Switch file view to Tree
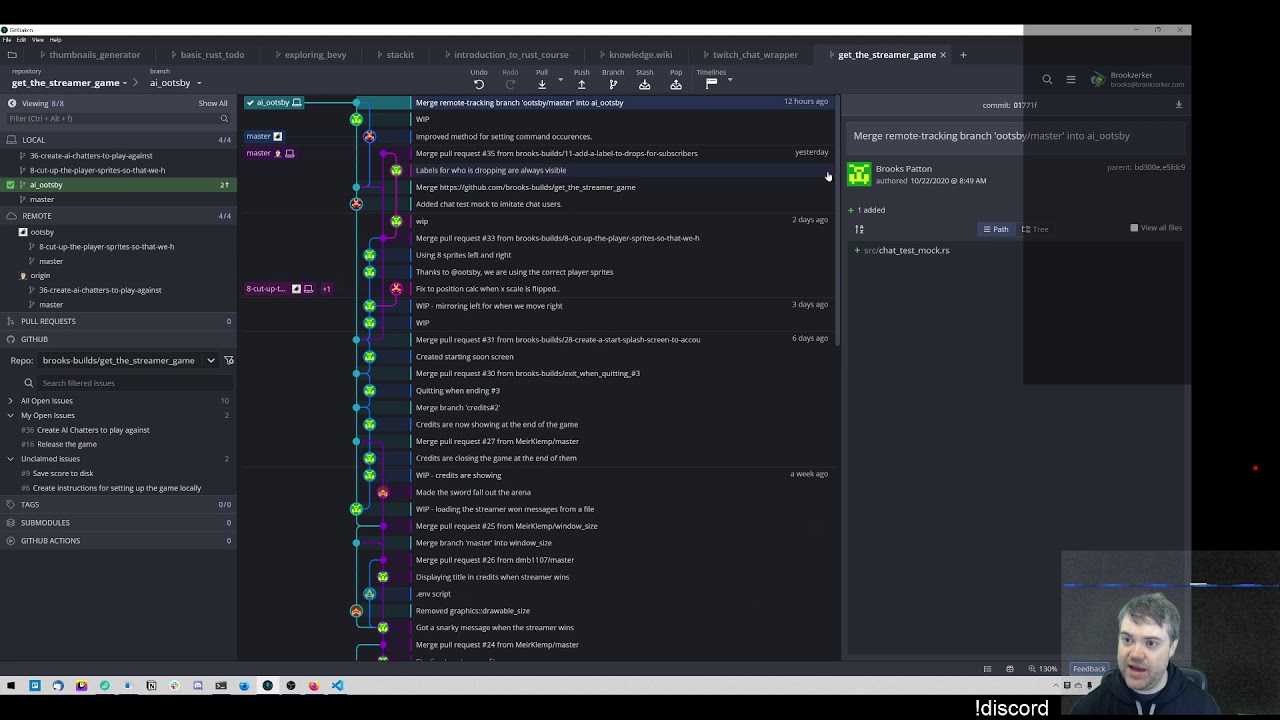The width and height of the screenshot is (1280, 720). [x=1036, y=229]
